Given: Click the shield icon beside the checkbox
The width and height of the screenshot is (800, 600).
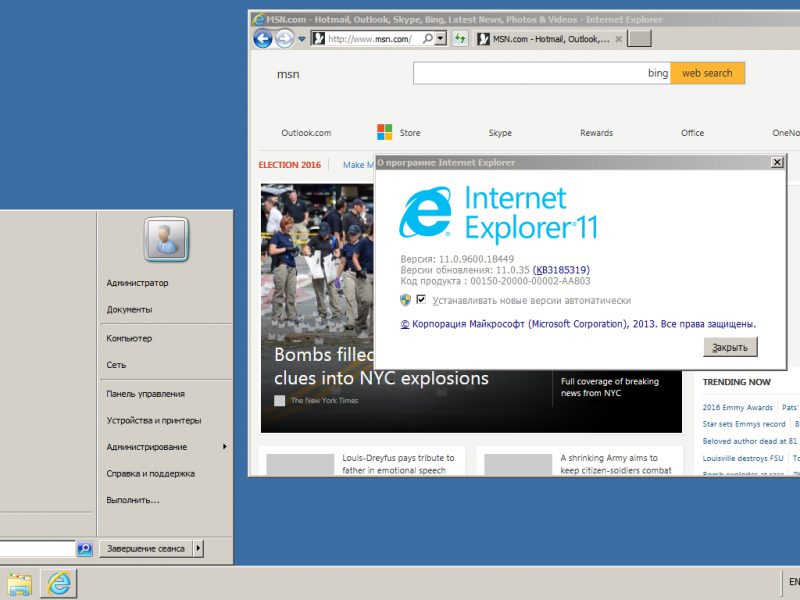Looking at the screenshot, I should point(405,300).
